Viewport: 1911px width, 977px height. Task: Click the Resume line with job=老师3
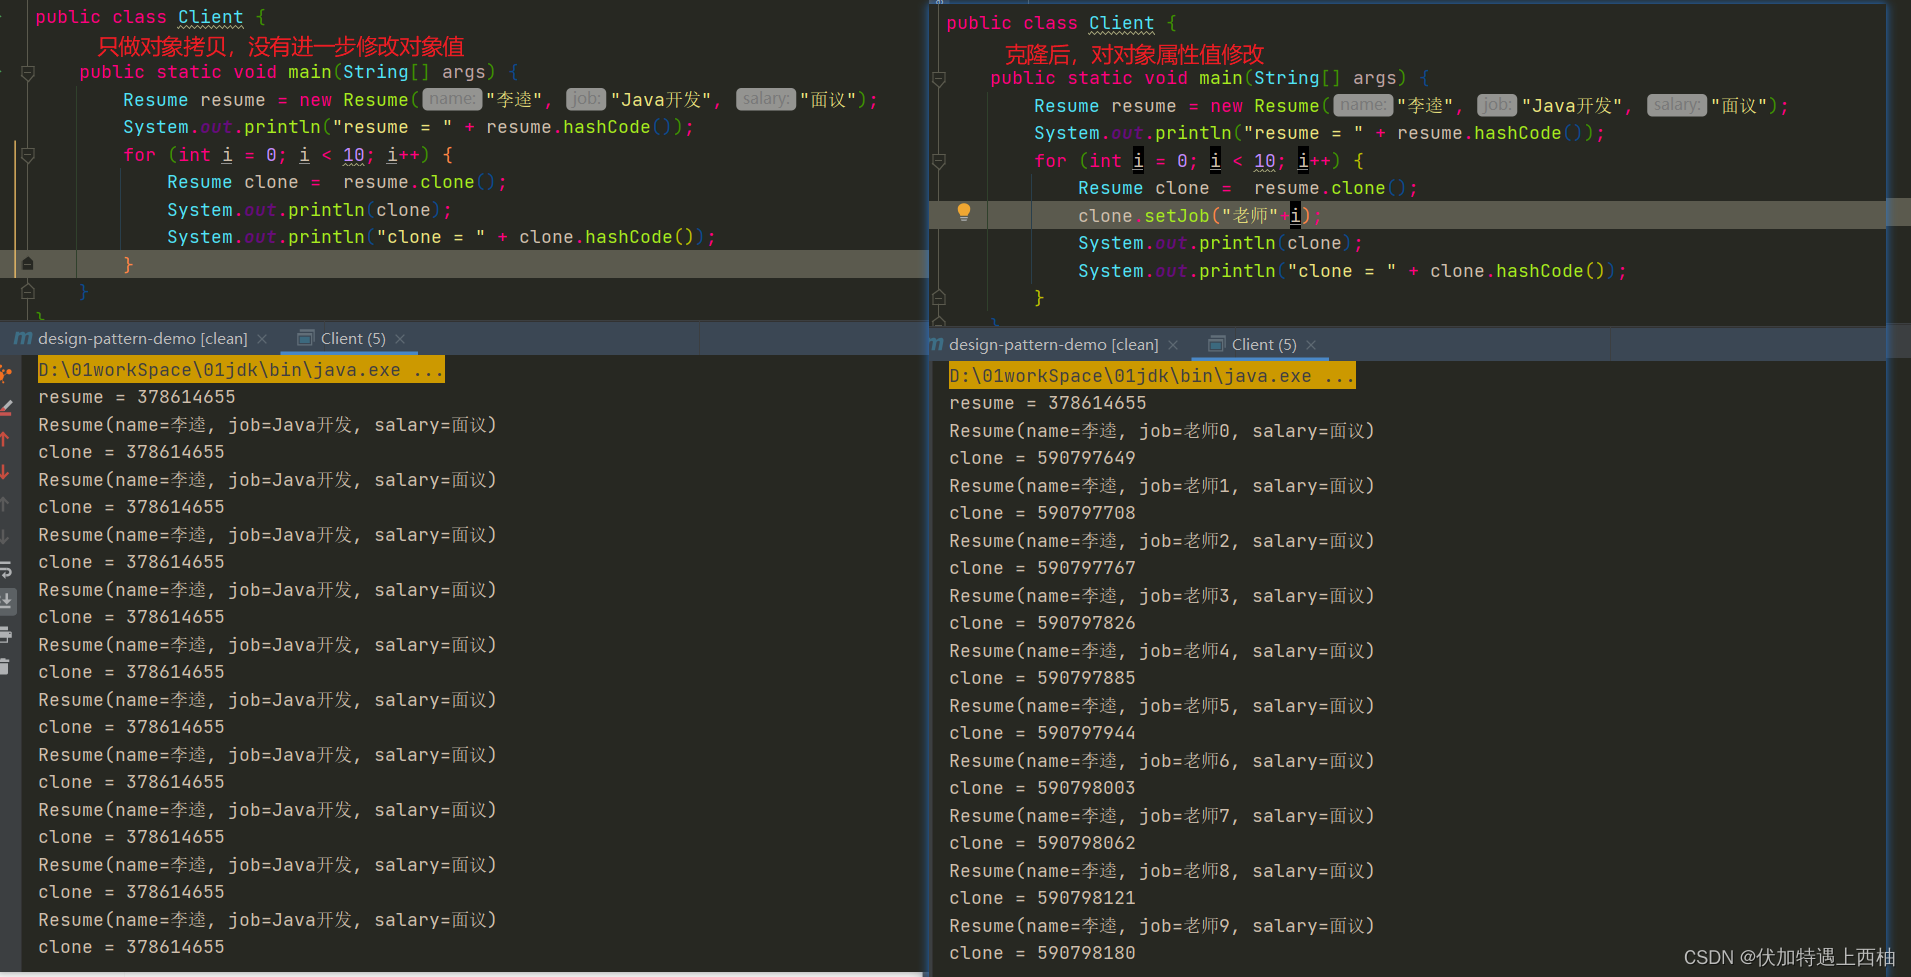click(x=1162, y=596)
